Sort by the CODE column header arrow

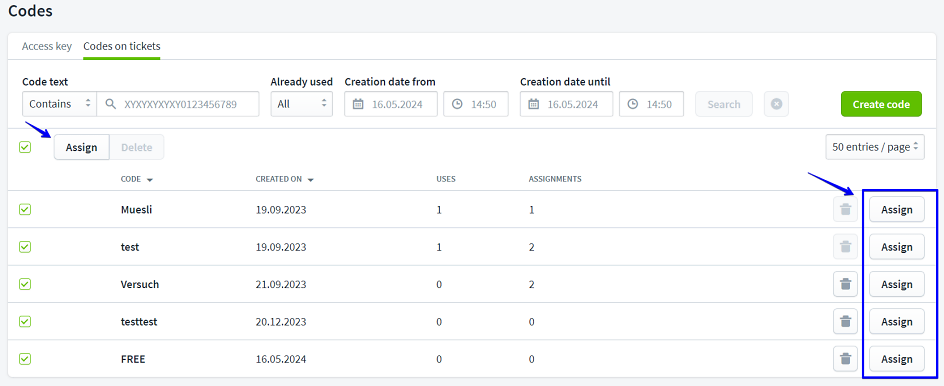150,179
